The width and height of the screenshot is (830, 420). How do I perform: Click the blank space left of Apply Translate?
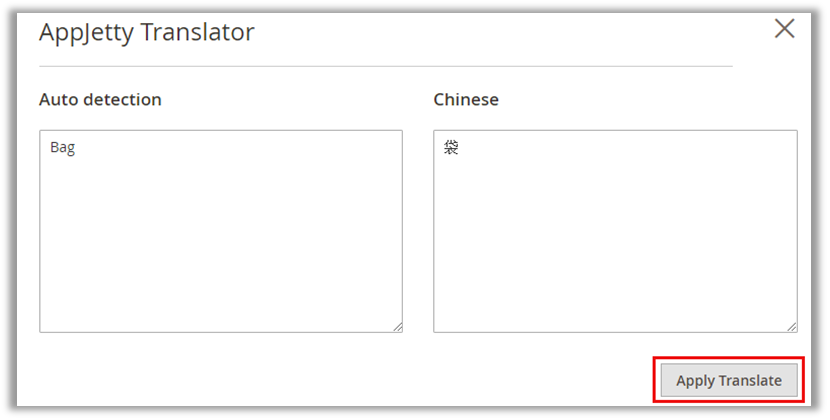pos(400,381)
